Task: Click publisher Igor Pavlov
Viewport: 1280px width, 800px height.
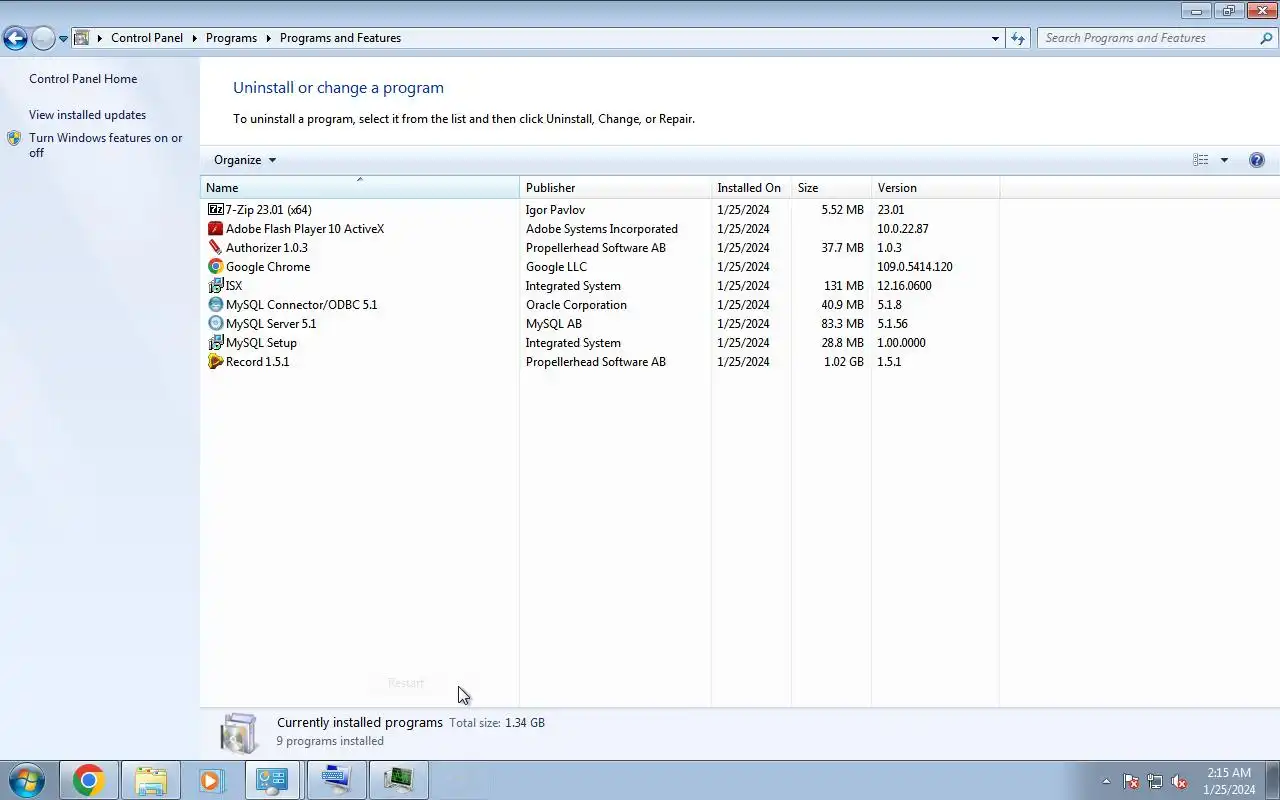Action: (555, 210)
